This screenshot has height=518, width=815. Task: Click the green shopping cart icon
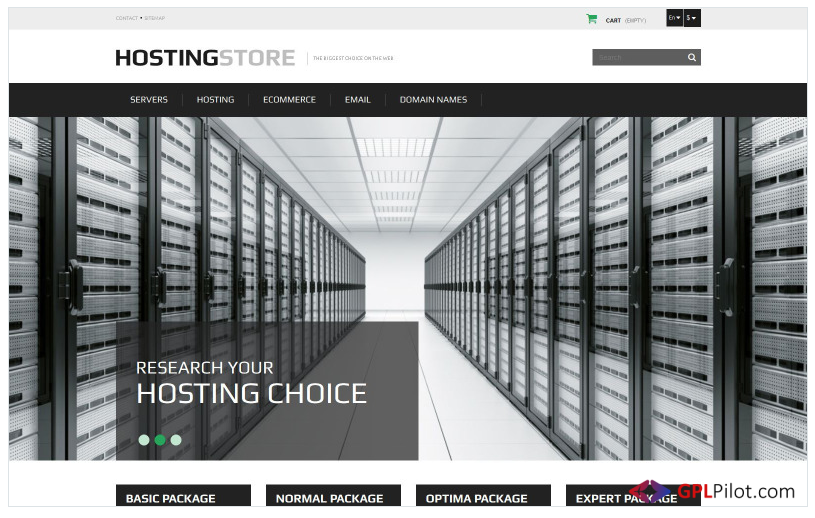coord(591,19)
